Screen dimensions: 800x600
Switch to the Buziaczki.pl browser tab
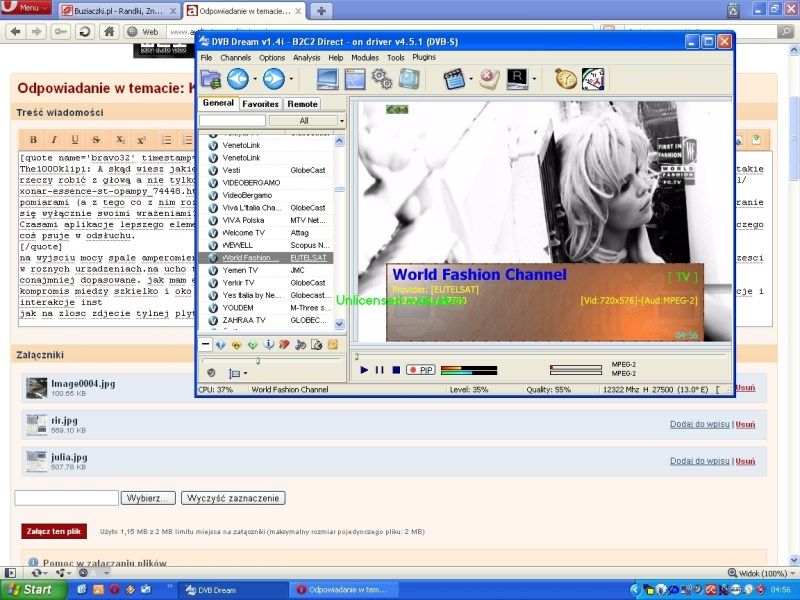pos(118,11)
